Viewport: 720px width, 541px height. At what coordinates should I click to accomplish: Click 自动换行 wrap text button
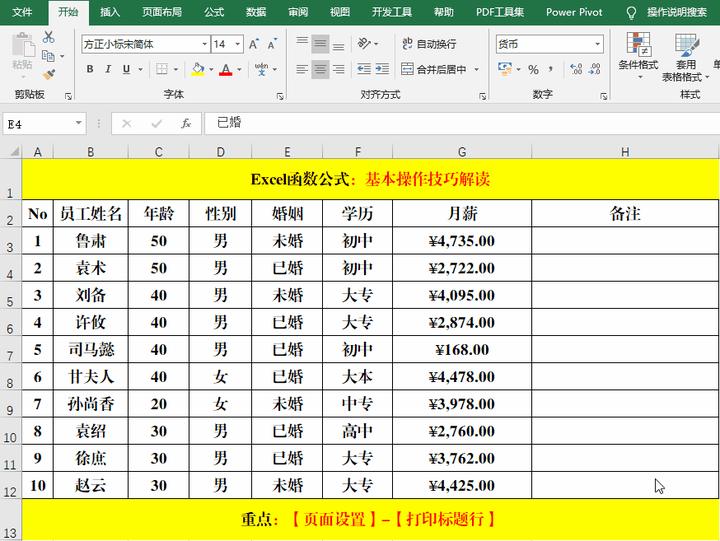[429, 44]
